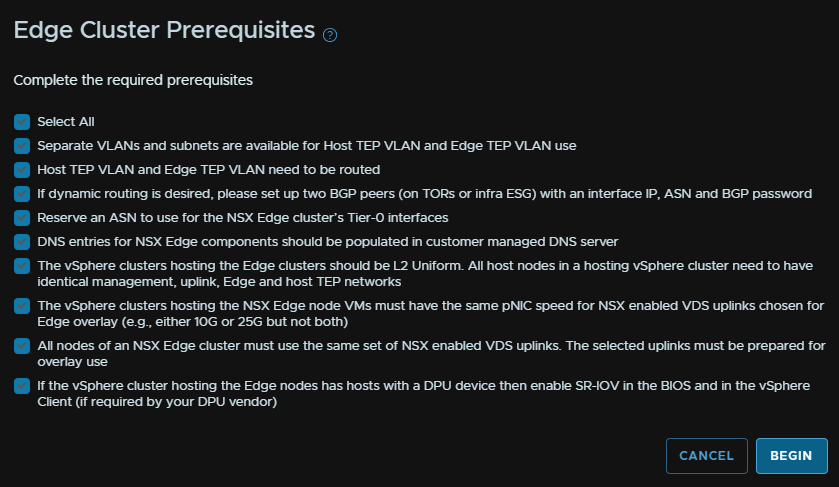The height and width of the screenshot is (487, 839).
Task: Click the 'Select All' label text
Action: (66, 122)
